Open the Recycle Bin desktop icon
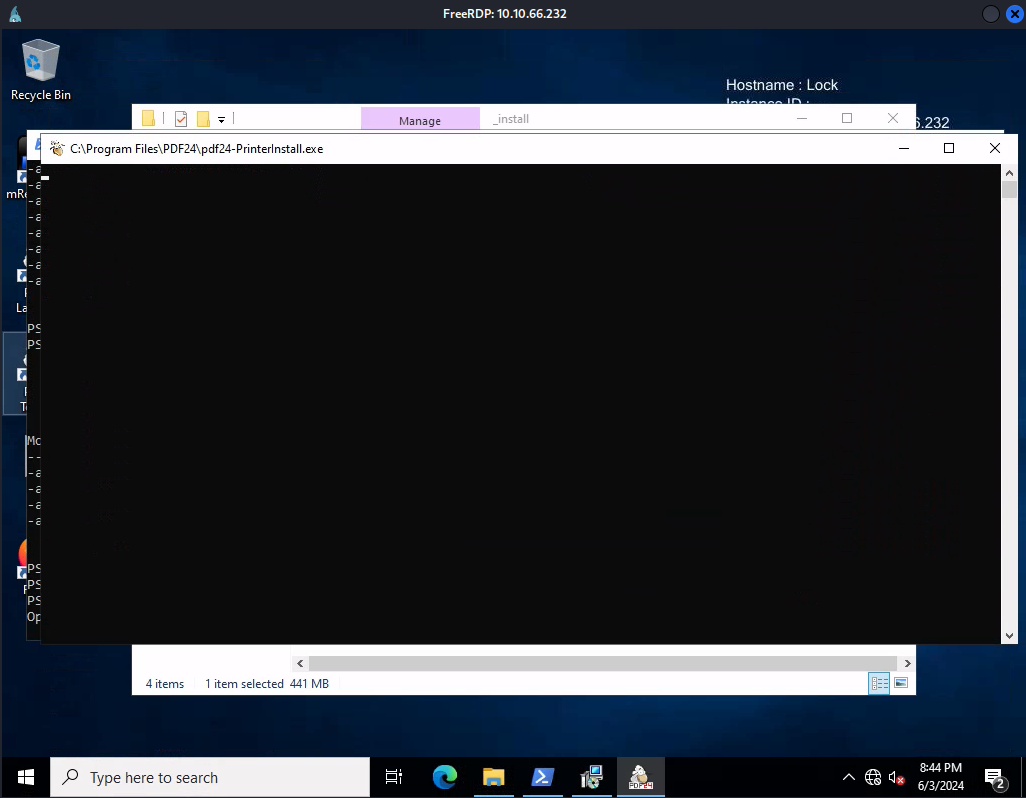This screenshot has height=798, width=1026. 41,70
